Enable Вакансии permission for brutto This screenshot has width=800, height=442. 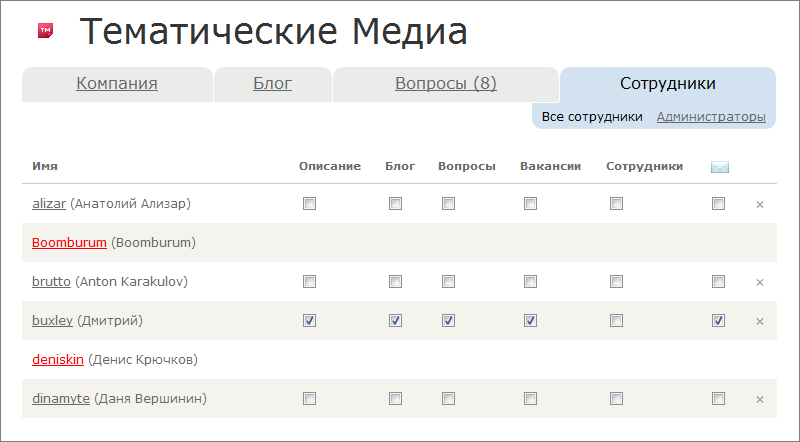[531, 282]
